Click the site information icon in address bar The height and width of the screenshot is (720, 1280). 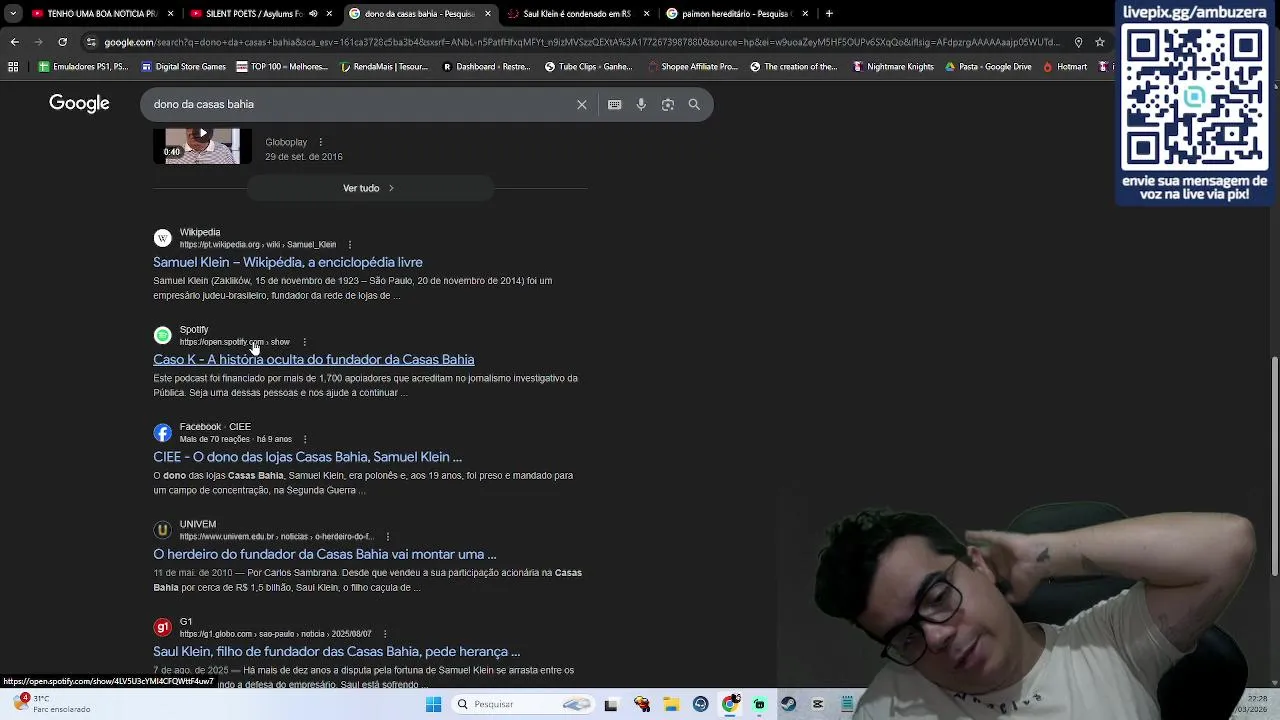click(91, 42)
